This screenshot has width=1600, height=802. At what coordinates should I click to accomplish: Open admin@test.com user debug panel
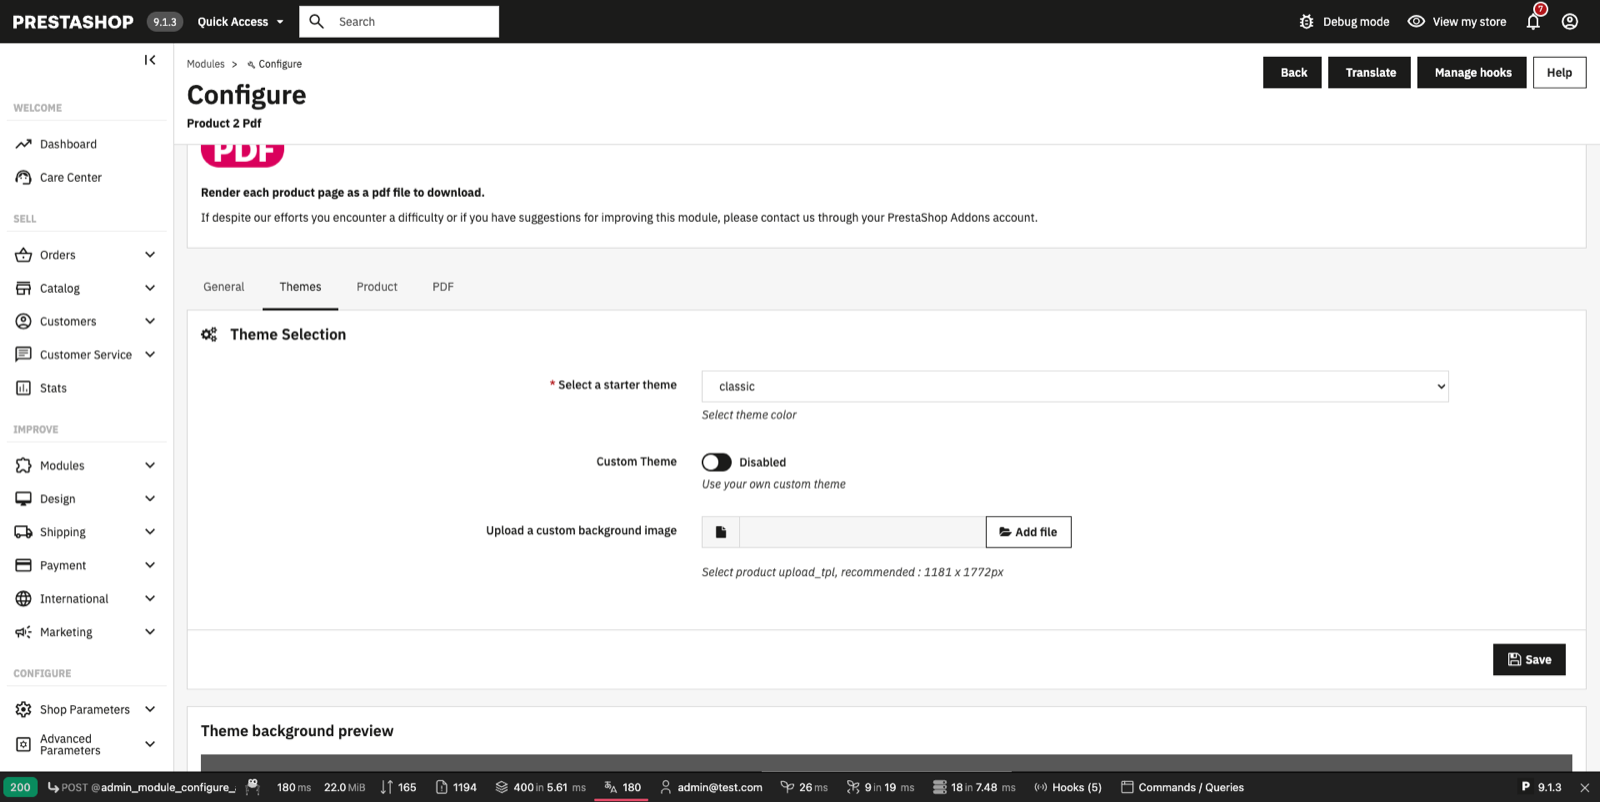(x=711, y=788)
